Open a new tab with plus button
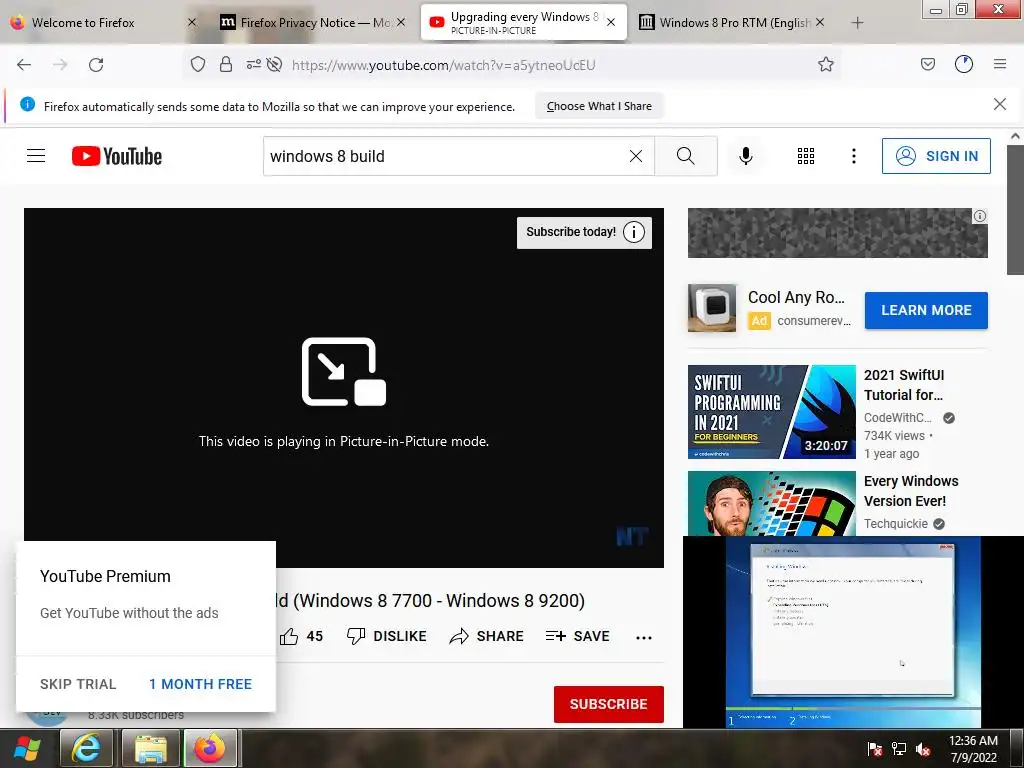This screenshot has height=768, width=1024. tap(857, 23)
